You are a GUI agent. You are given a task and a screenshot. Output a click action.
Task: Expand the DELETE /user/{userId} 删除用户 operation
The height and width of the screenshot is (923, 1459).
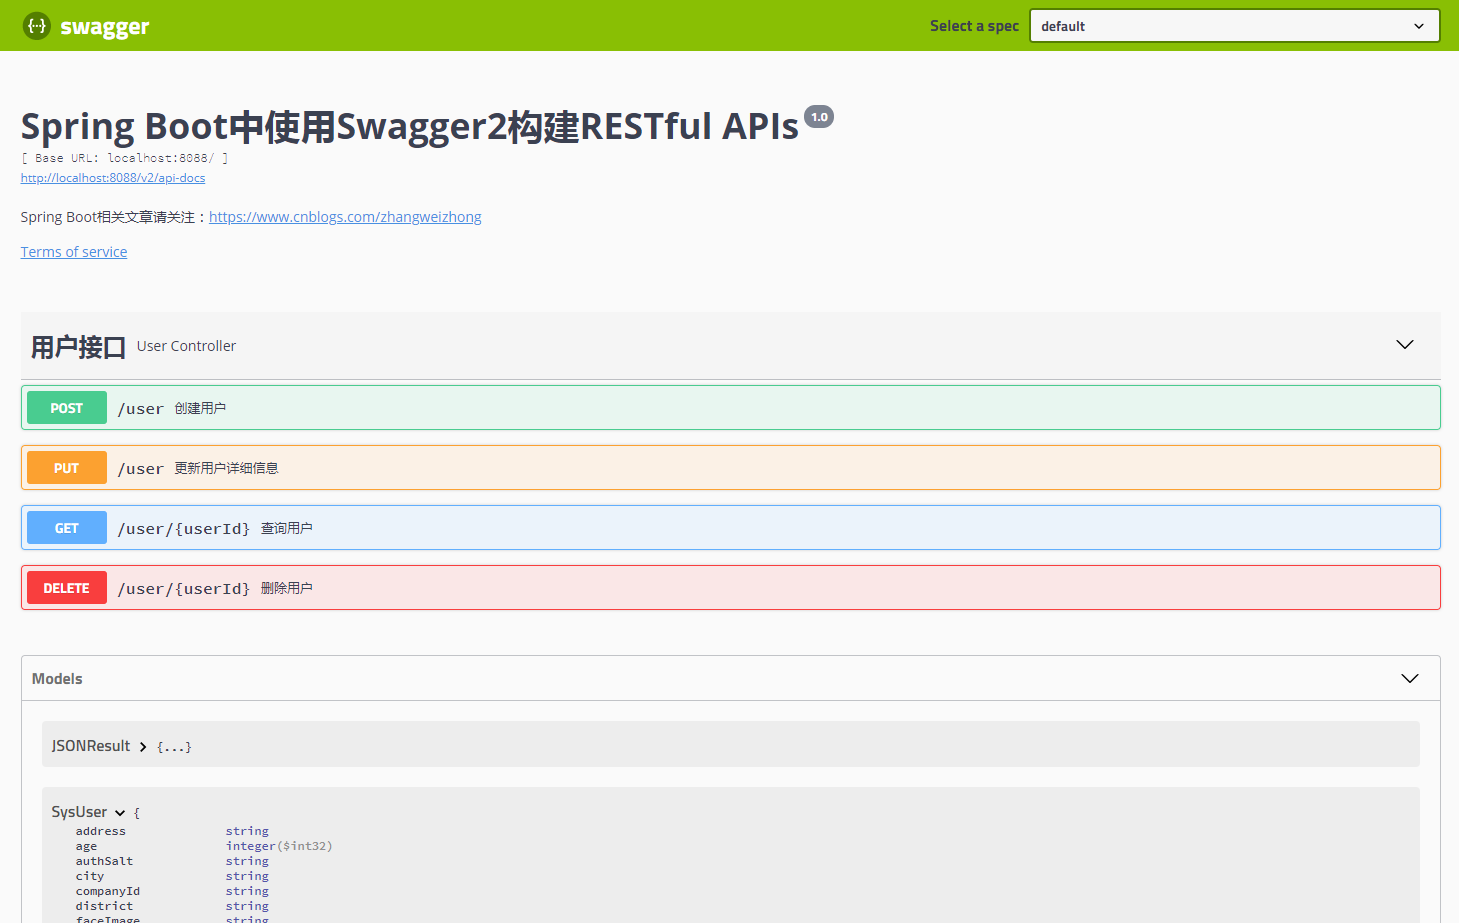(731, 588)
